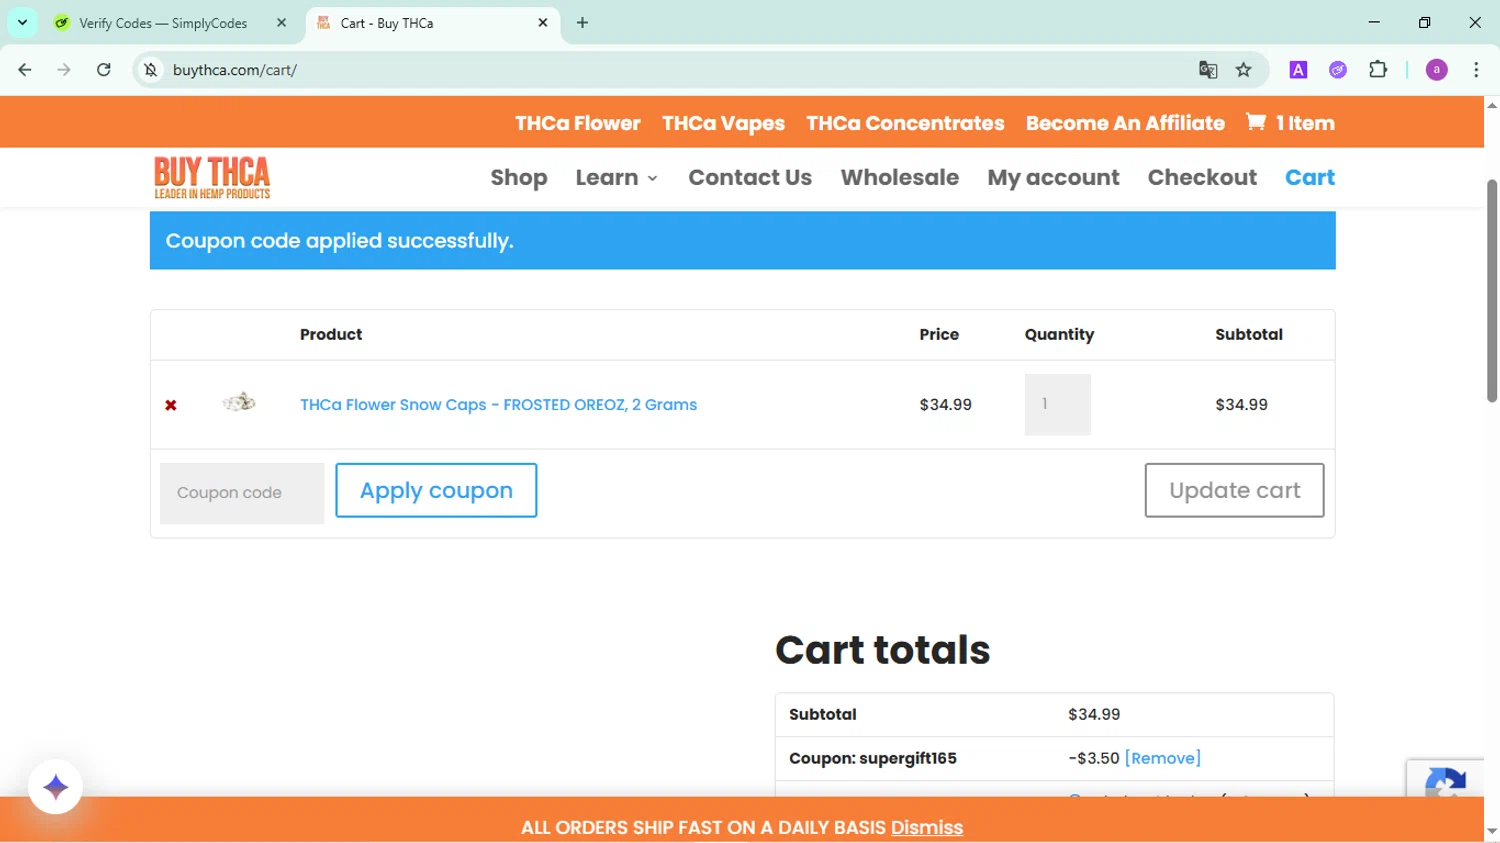Open THCa Concentrates menu item
Viewport: 1500px width, 843px height.
click(x=905, y=123)
